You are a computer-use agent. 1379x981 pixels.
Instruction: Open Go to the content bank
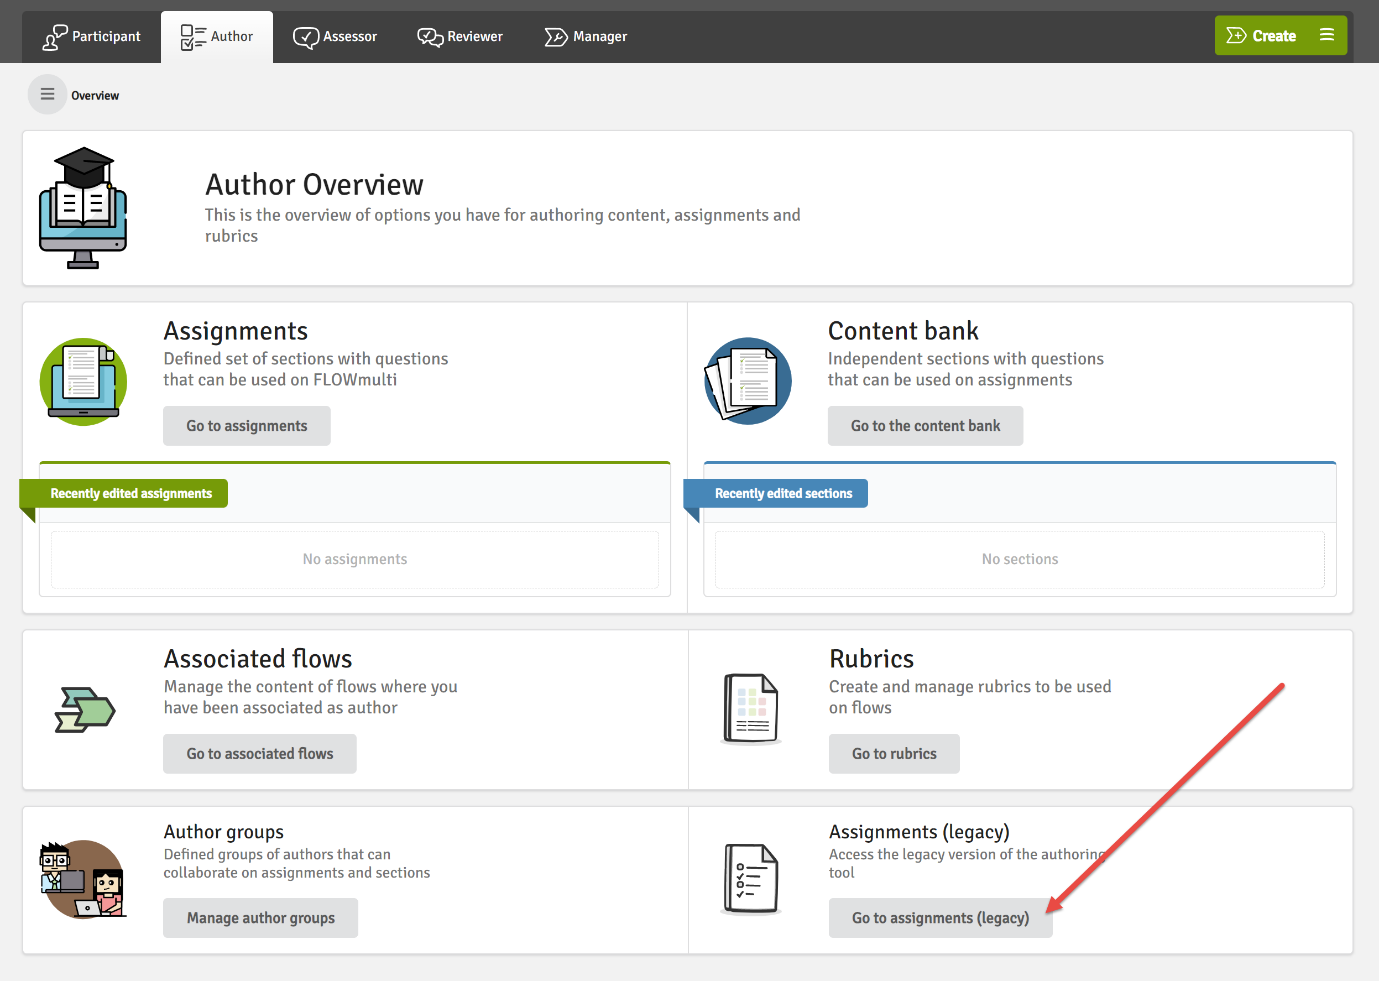(x=925, y=426)
